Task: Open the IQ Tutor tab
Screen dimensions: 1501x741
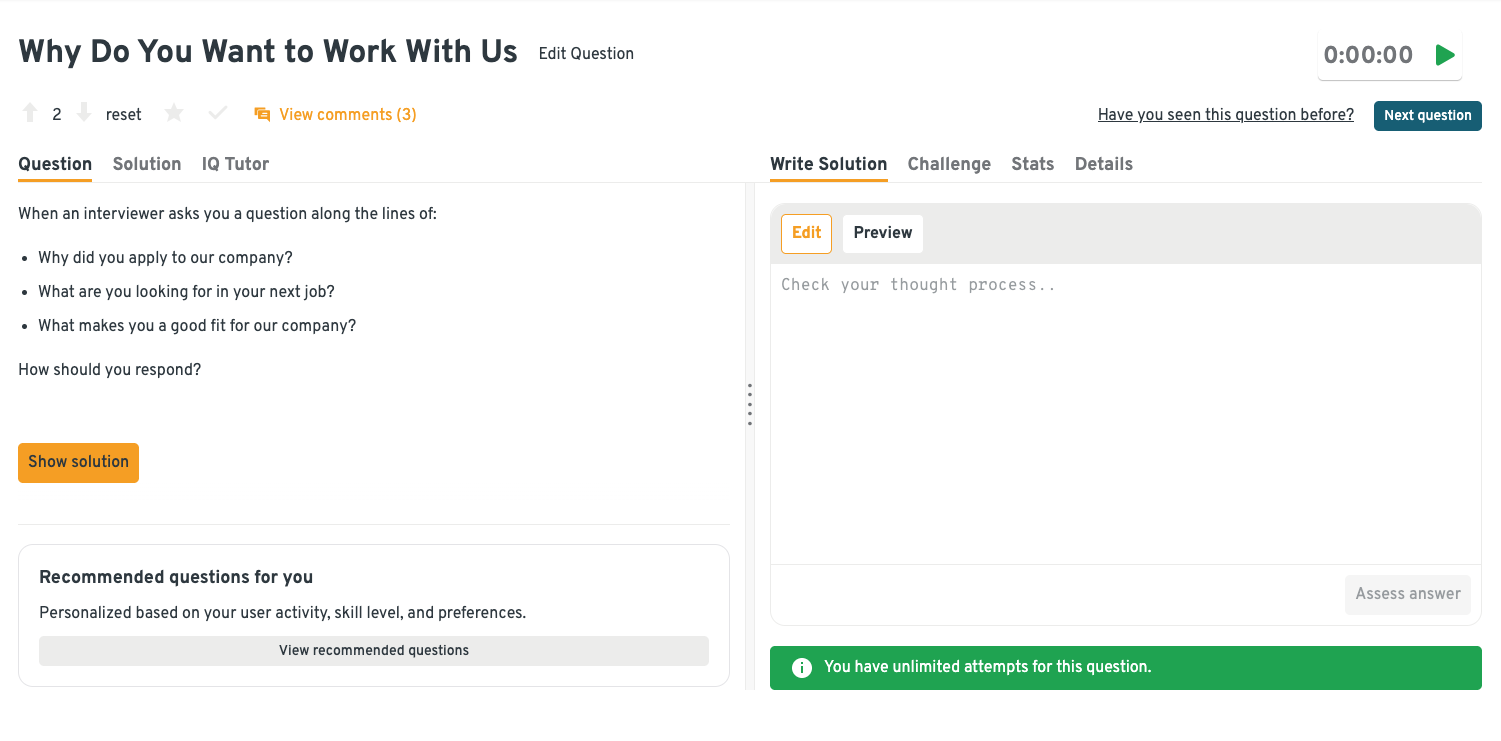Action: tap(235, 164)
